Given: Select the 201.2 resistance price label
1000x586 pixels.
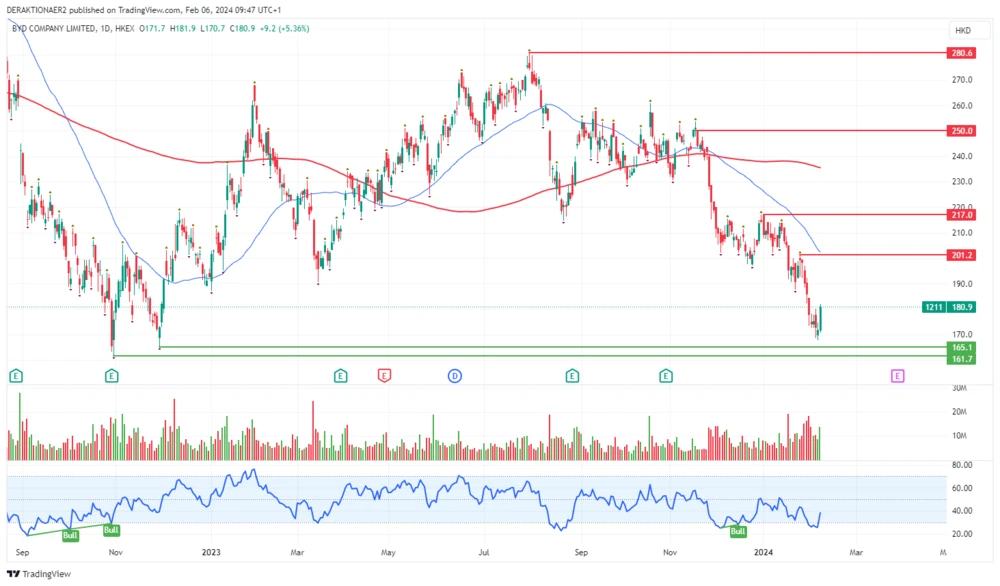Looking at the screenshot, I should (x=962, y=255).
